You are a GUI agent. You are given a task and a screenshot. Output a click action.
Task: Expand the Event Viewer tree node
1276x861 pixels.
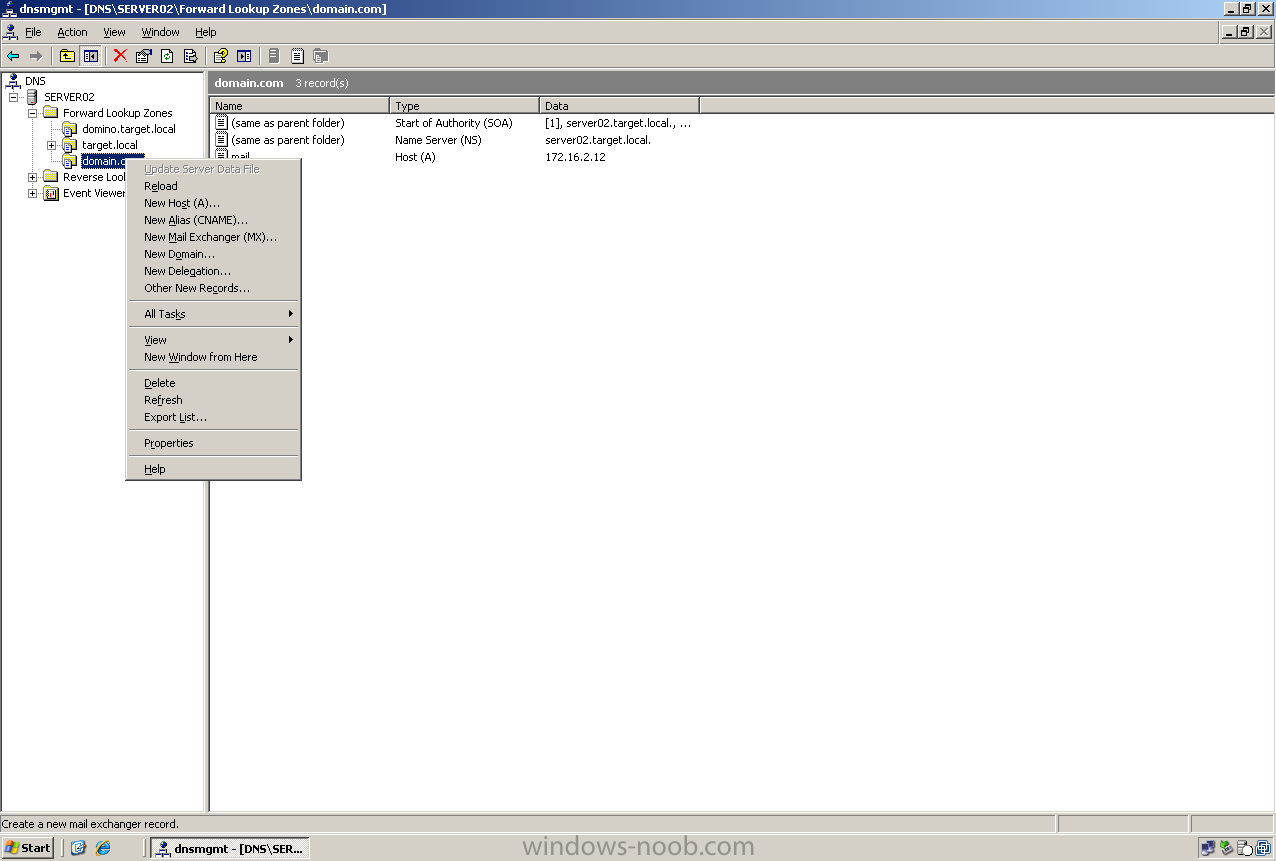tap(33, 193)
